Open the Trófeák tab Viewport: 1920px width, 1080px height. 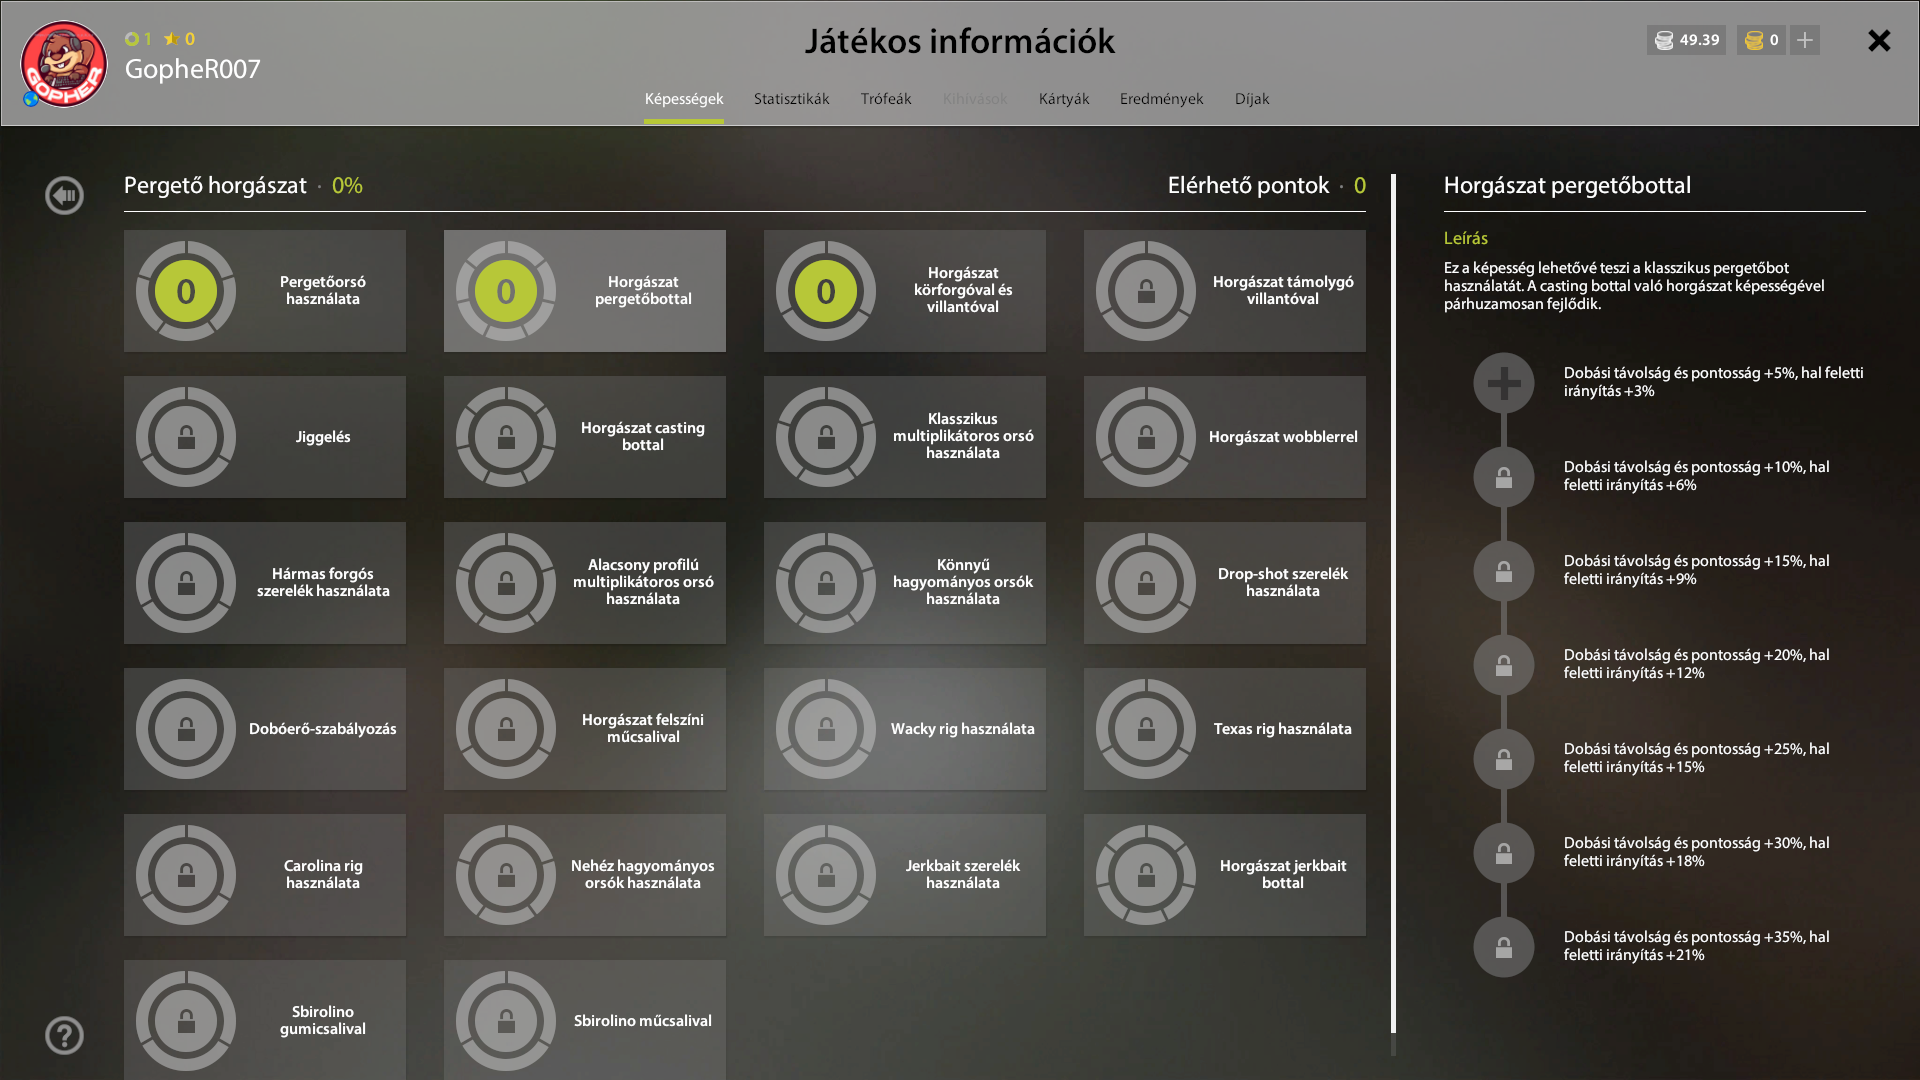pos(885,99)
